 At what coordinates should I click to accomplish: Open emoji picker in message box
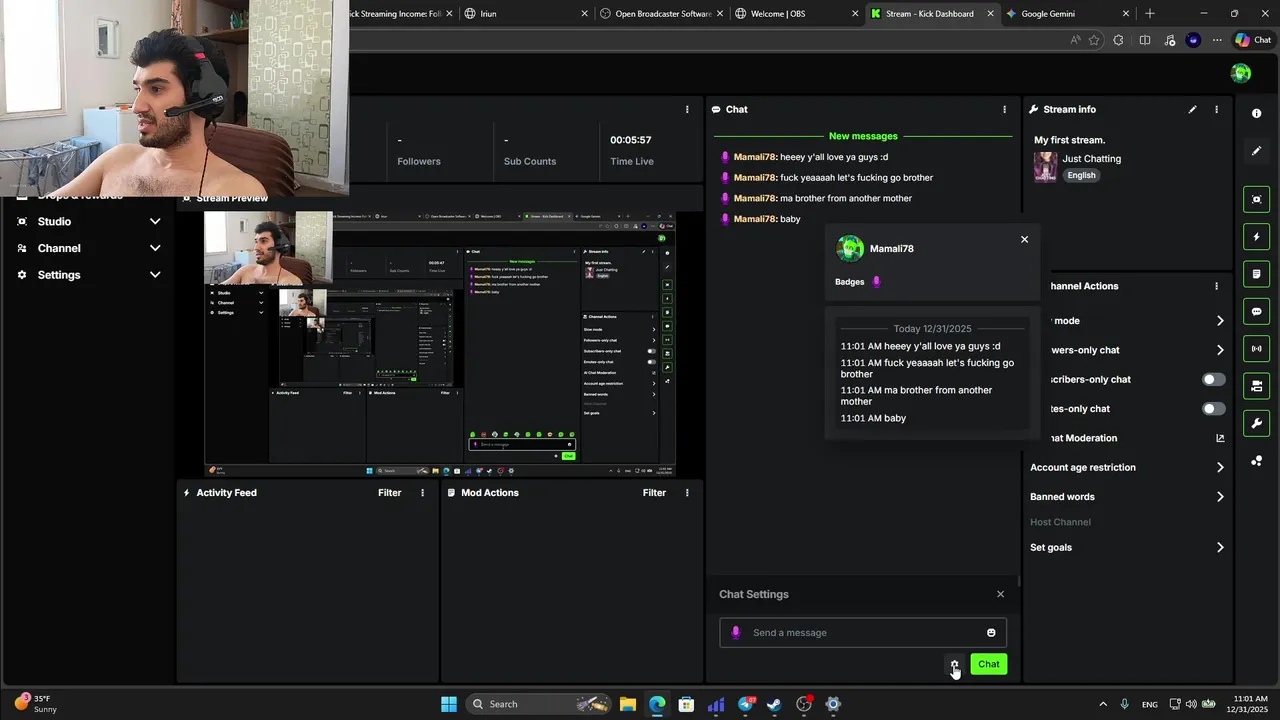point(991,632)
